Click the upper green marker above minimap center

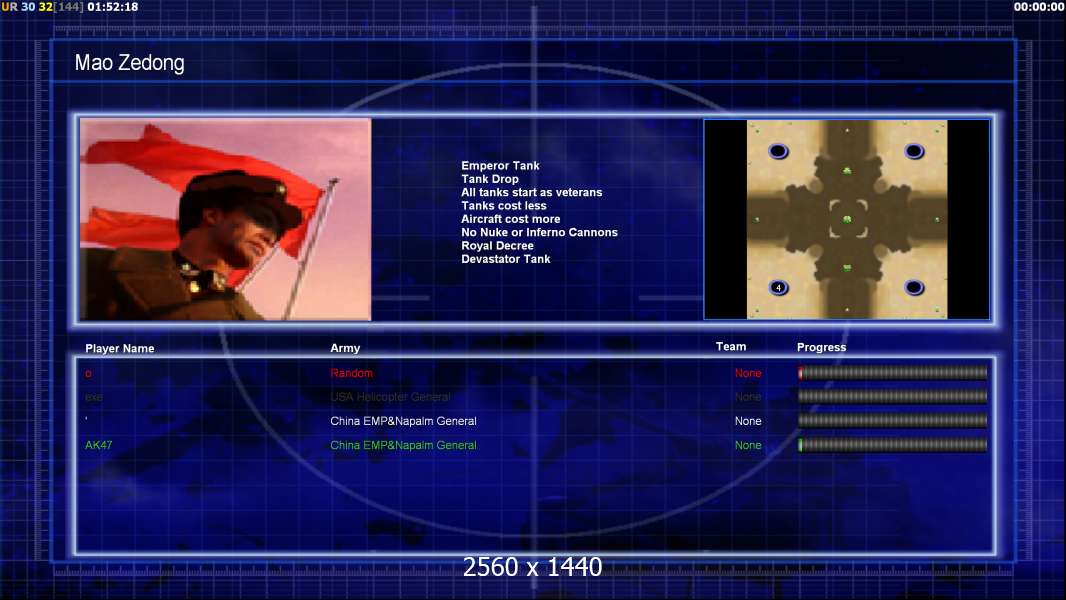847,171
